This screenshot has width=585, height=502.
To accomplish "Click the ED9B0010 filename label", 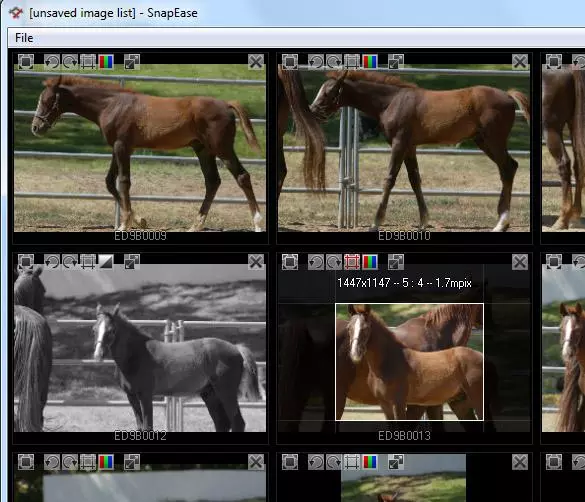I will tap(404, 236).
